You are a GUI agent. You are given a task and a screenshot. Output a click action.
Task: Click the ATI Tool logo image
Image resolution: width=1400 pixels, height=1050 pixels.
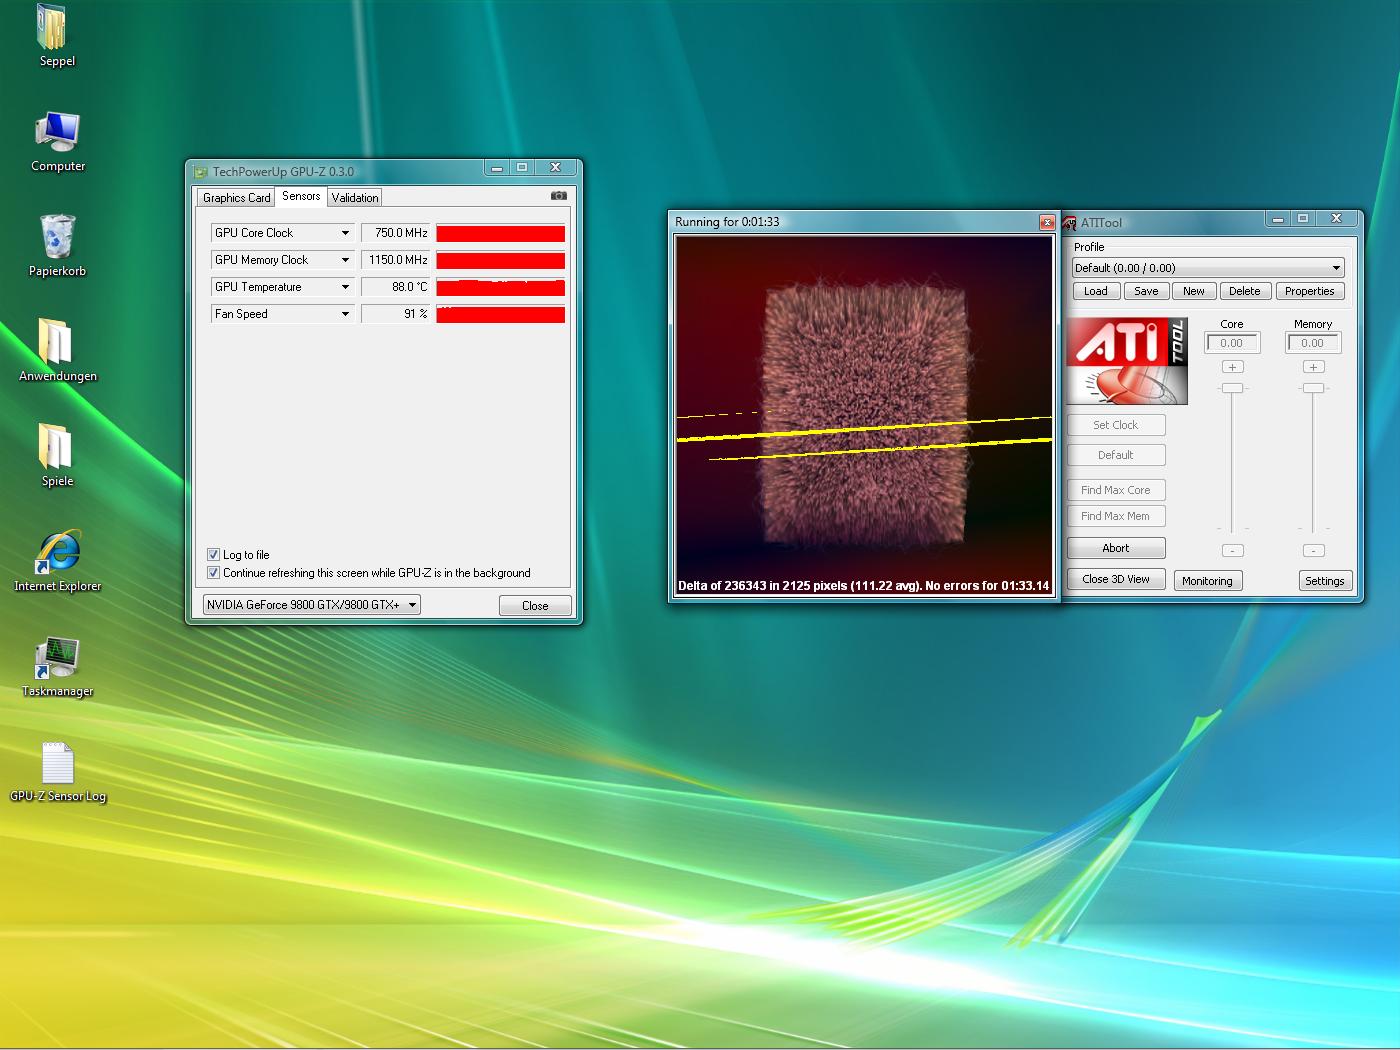pos(1127,361)
